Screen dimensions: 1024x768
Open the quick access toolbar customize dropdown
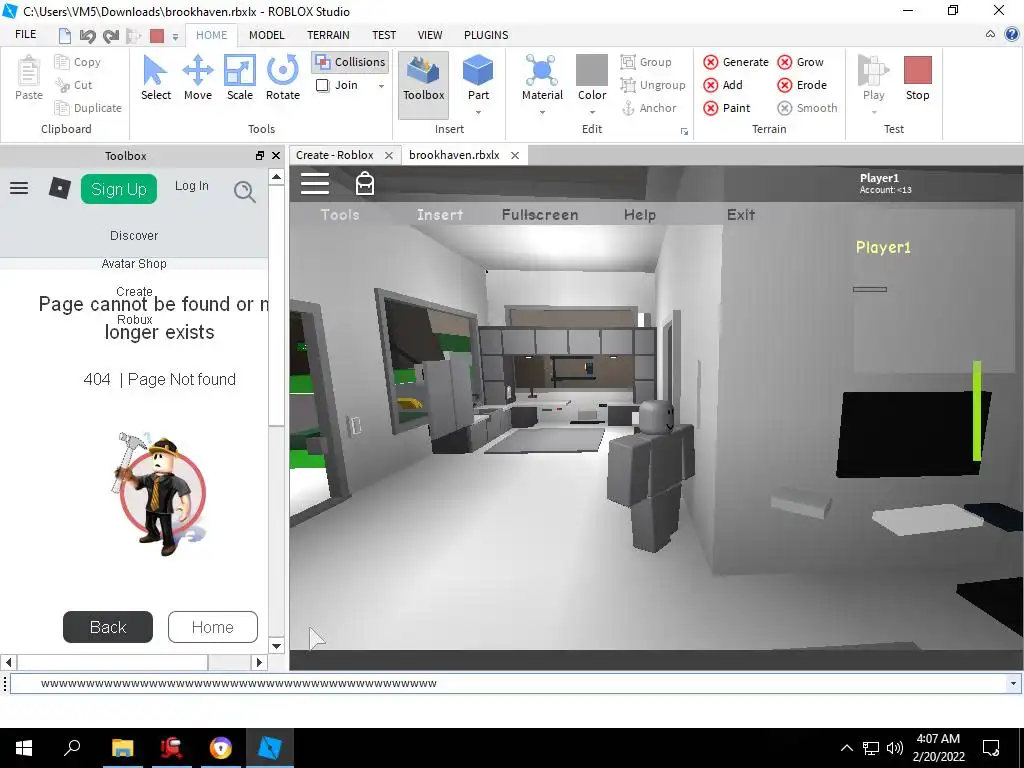(175, 37)
